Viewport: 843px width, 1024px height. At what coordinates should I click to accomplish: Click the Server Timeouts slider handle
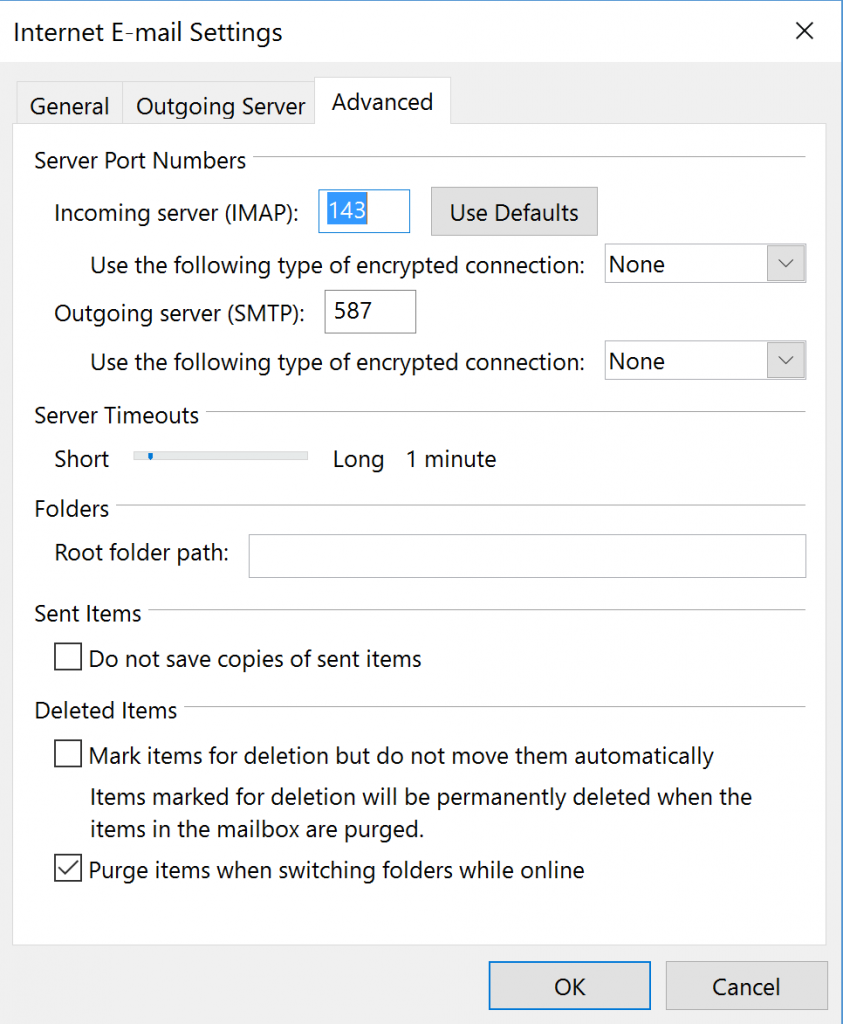pyautogui.click(x=151, y=456)
